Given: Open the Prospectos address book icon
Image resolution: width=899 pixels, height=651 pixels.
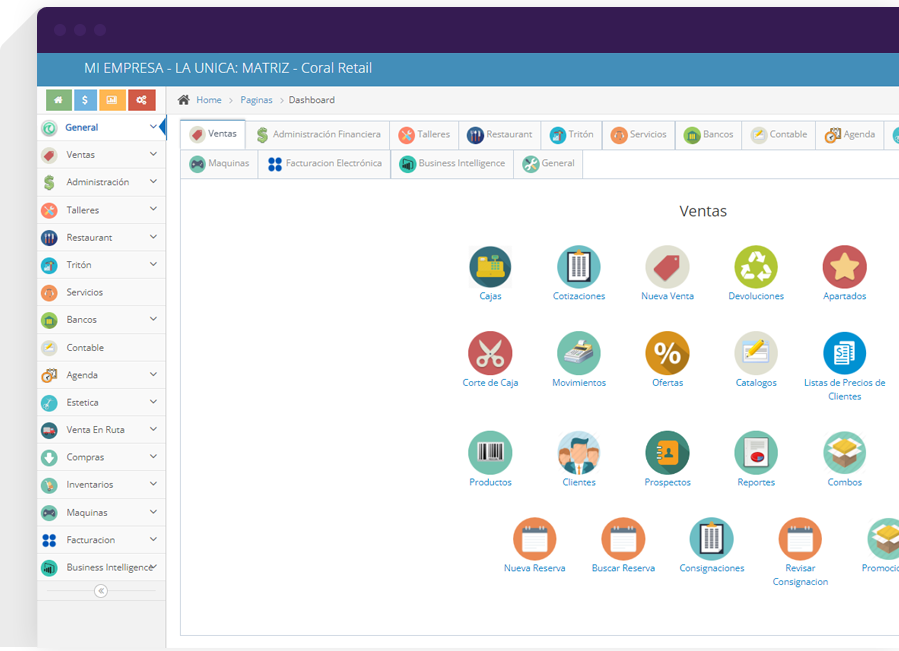Looking at the screenshot, I should (667, 453).
